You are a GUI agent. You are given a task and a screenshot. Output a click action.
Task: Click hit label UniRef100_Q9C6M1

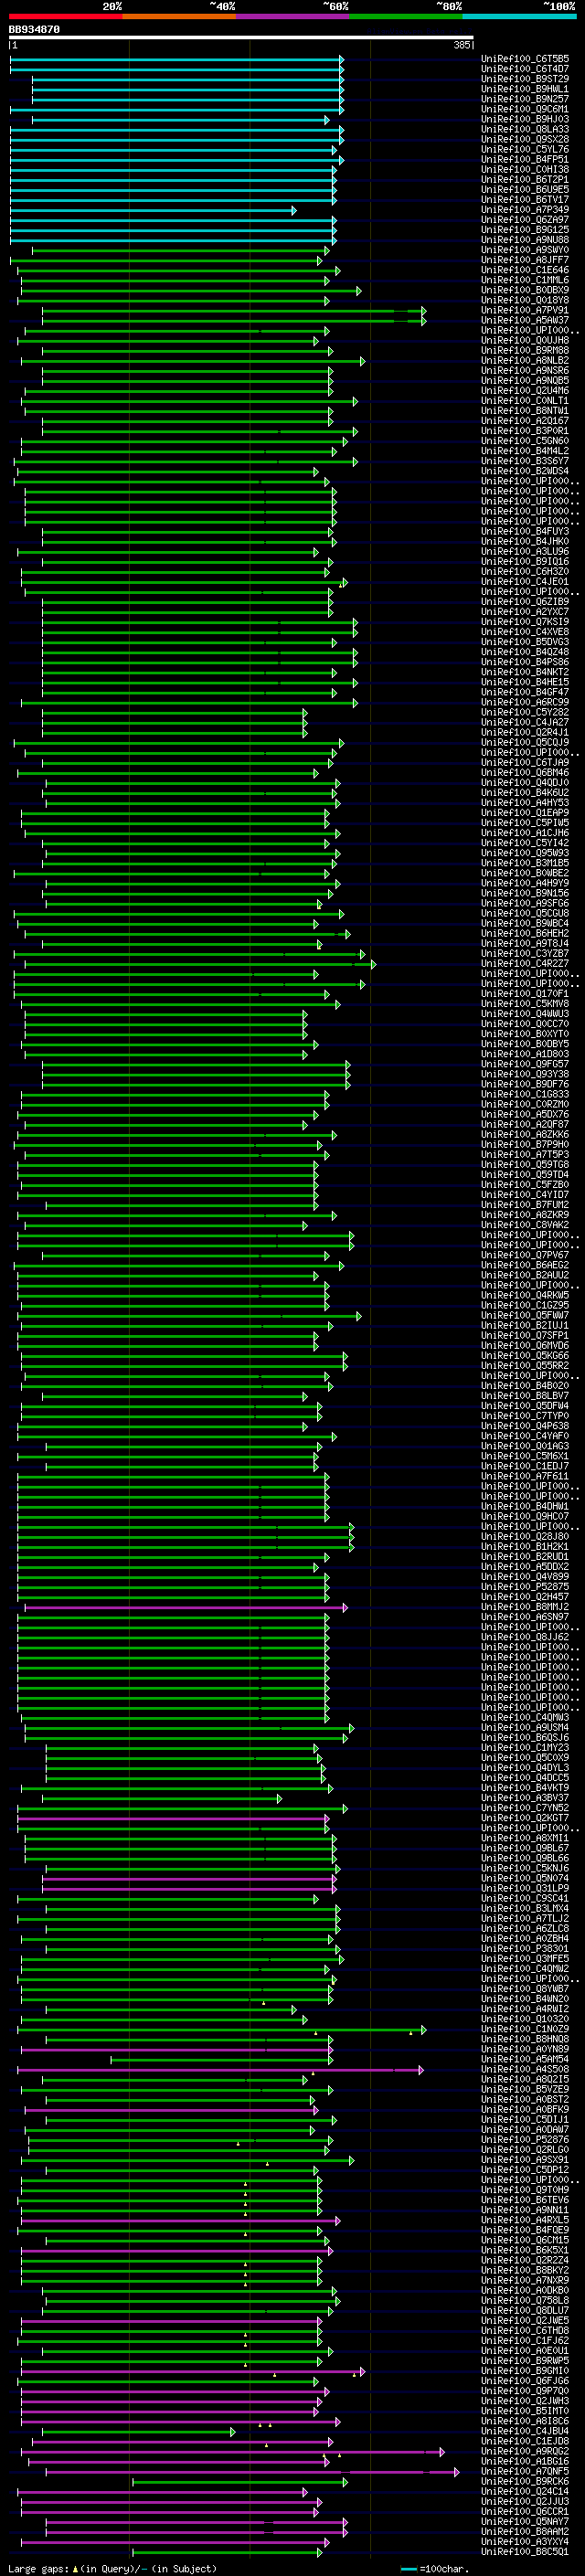point(525,109)
